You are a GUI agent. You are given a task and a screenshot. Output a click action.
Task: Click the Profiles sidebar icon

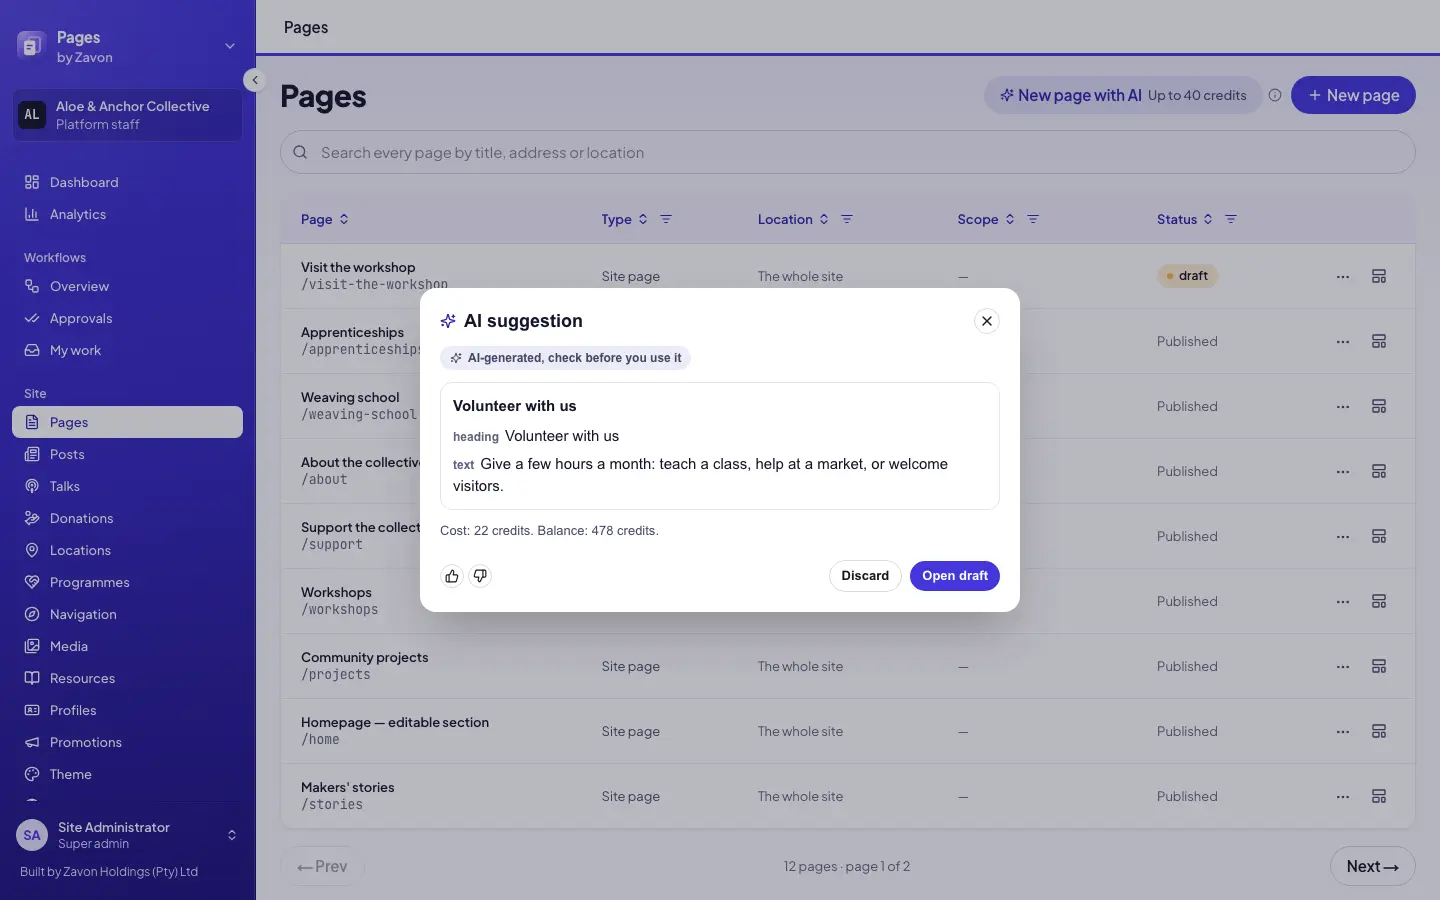tap(32, 710)
